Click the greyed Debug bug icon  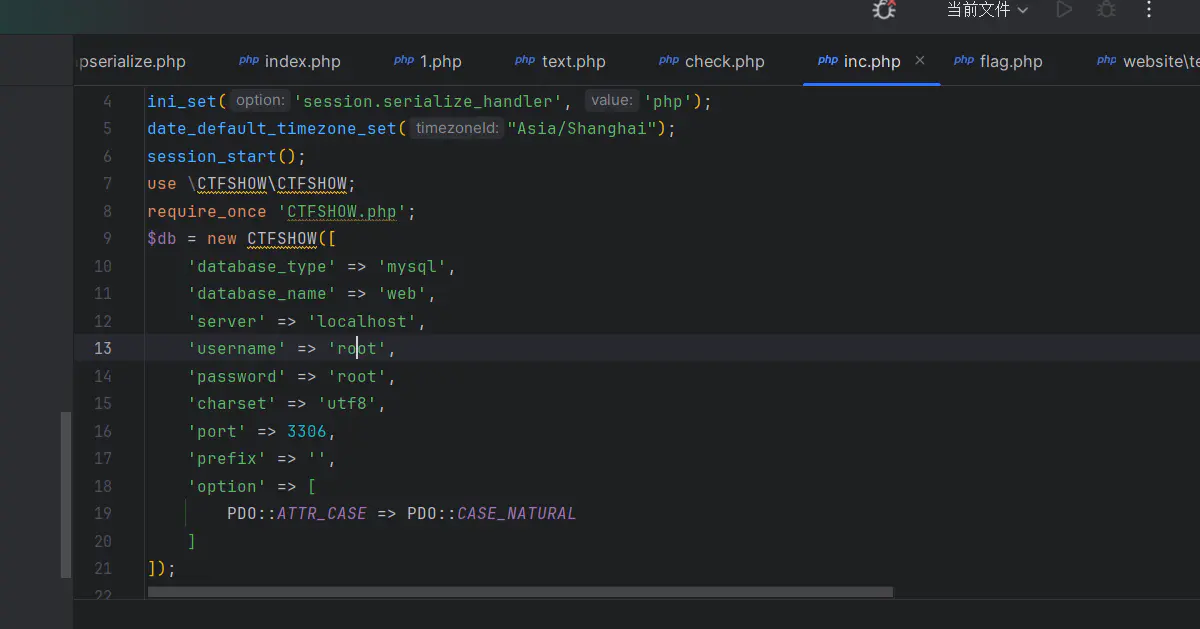(x=1106, y=10)
